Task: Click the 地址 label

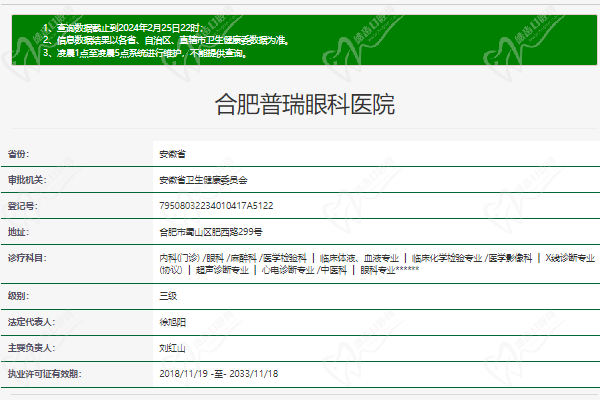Action: (18, 232)
